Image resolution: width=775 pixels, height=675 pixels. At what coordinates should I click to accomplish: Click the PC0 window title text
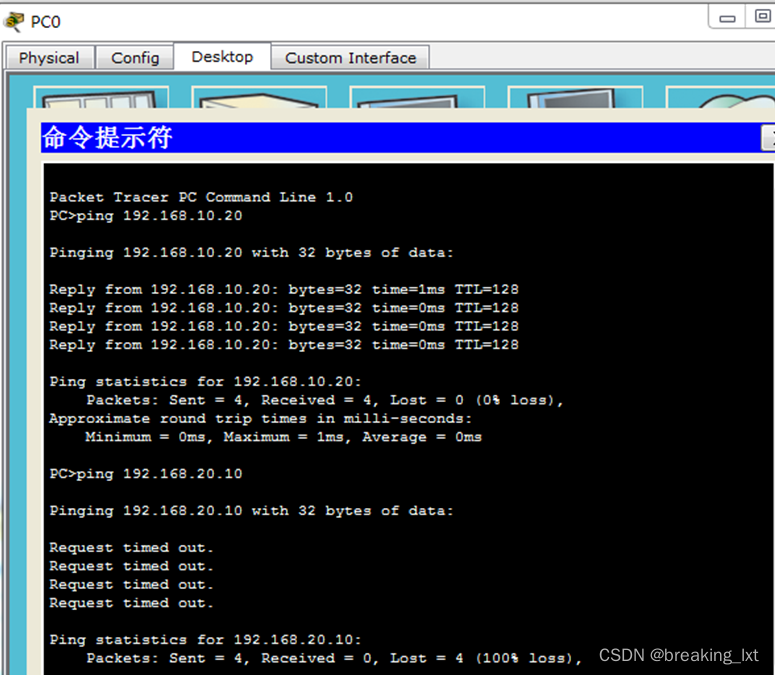(45, 22)
